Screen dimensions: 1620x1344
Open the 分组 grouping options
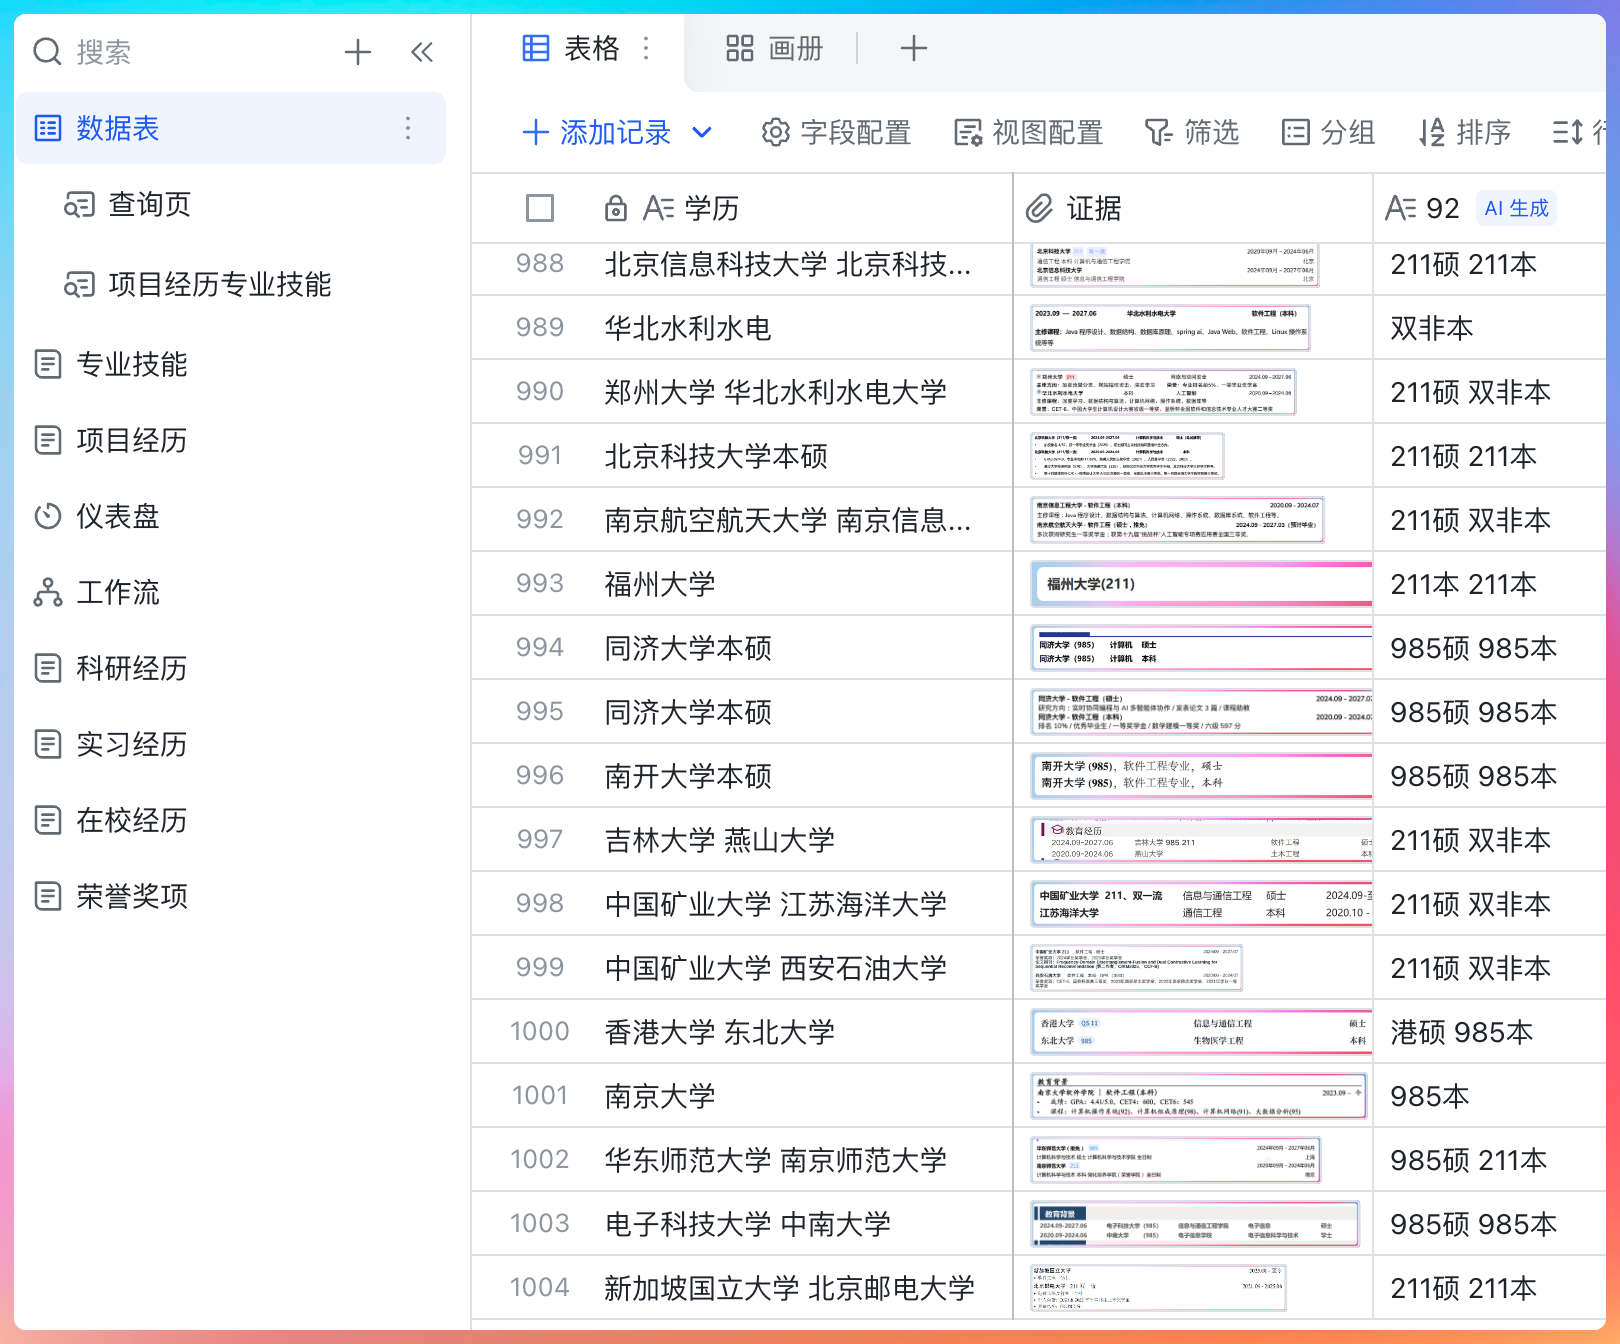coord(1328,132)
